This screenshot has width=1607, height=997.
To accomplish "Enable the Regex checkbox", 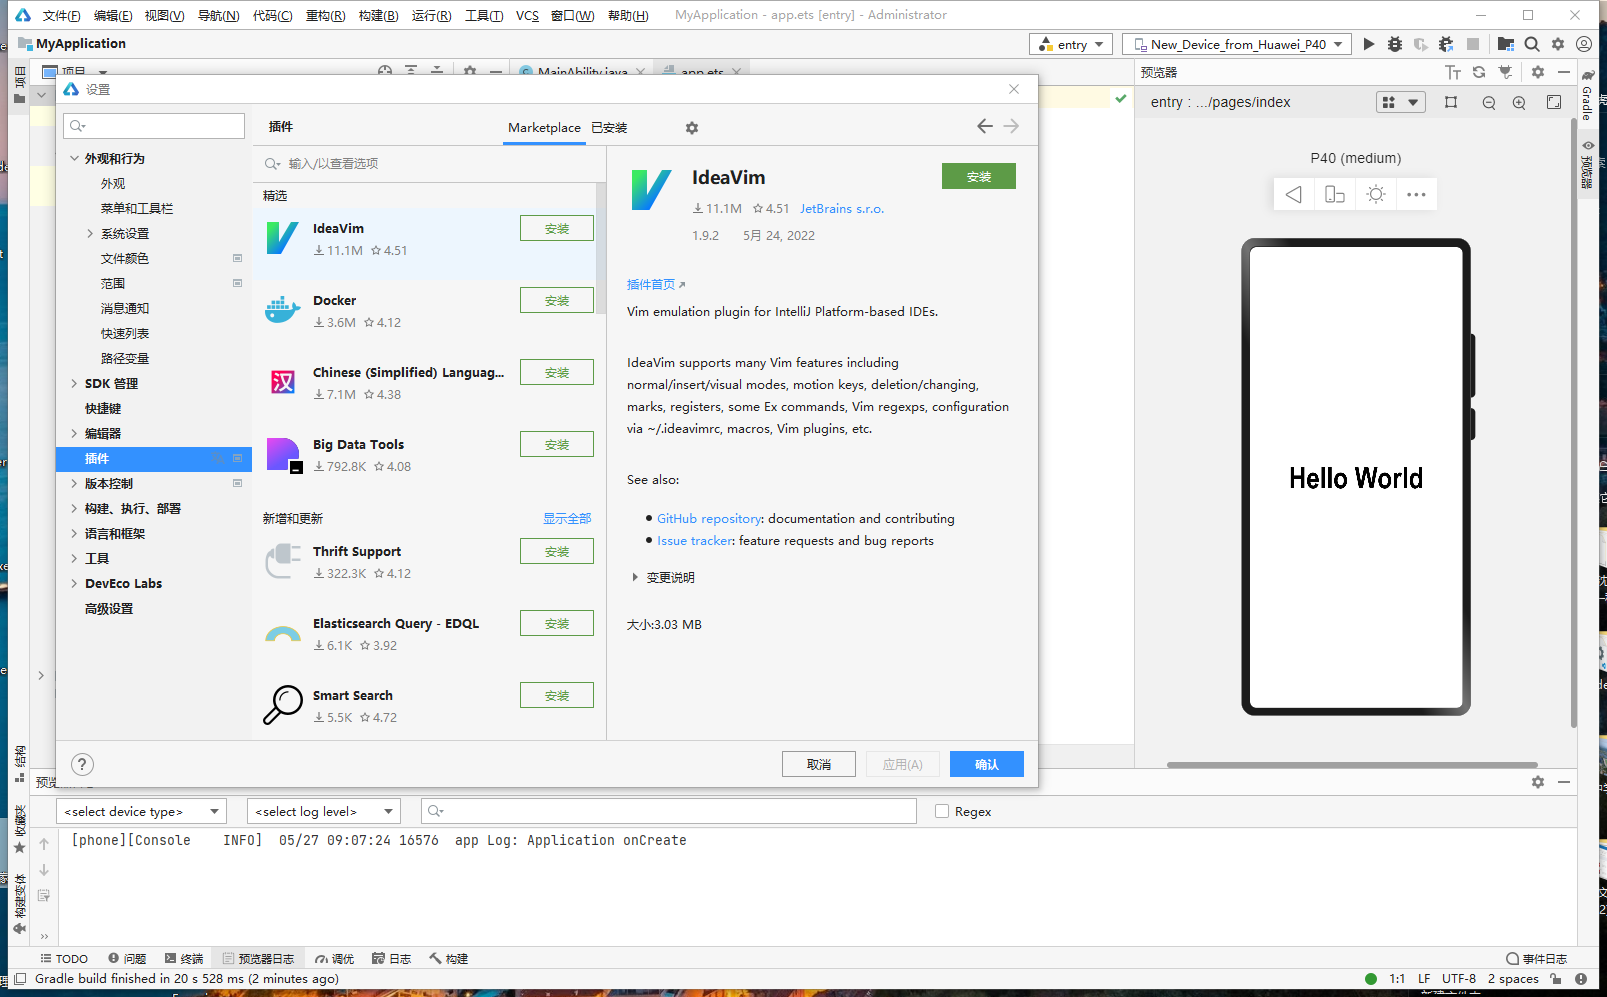I will 942,811.
